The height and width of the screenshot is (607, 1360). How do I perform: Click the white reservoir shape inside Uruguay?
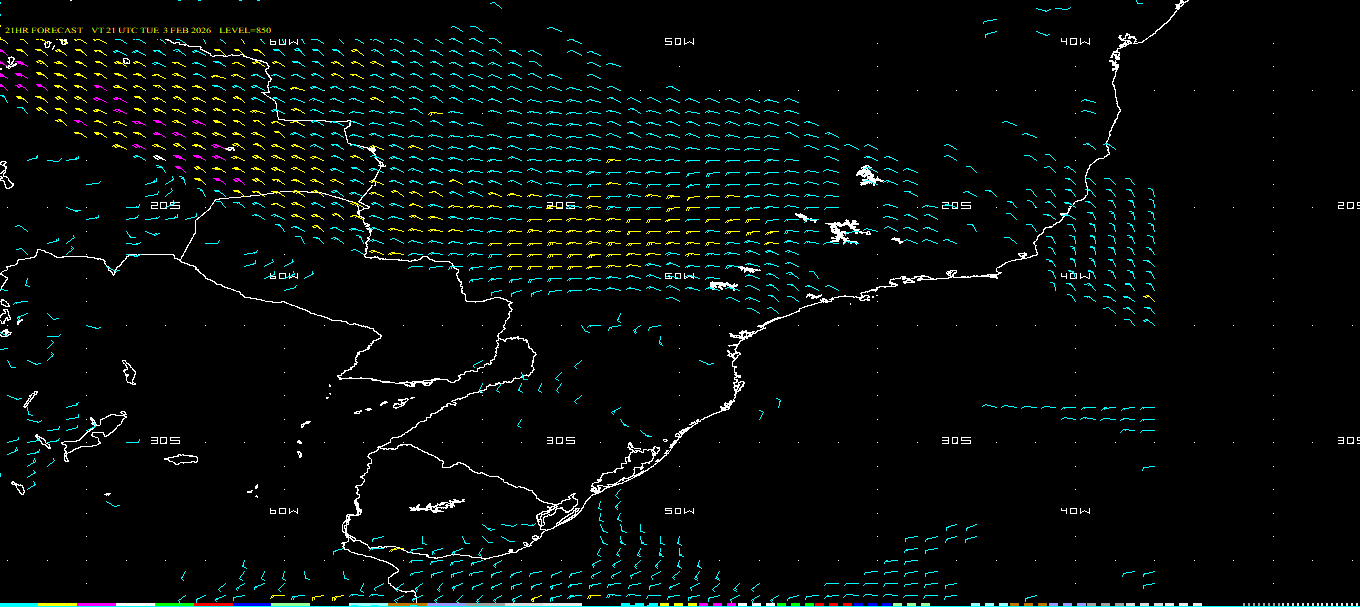[437, 506]
